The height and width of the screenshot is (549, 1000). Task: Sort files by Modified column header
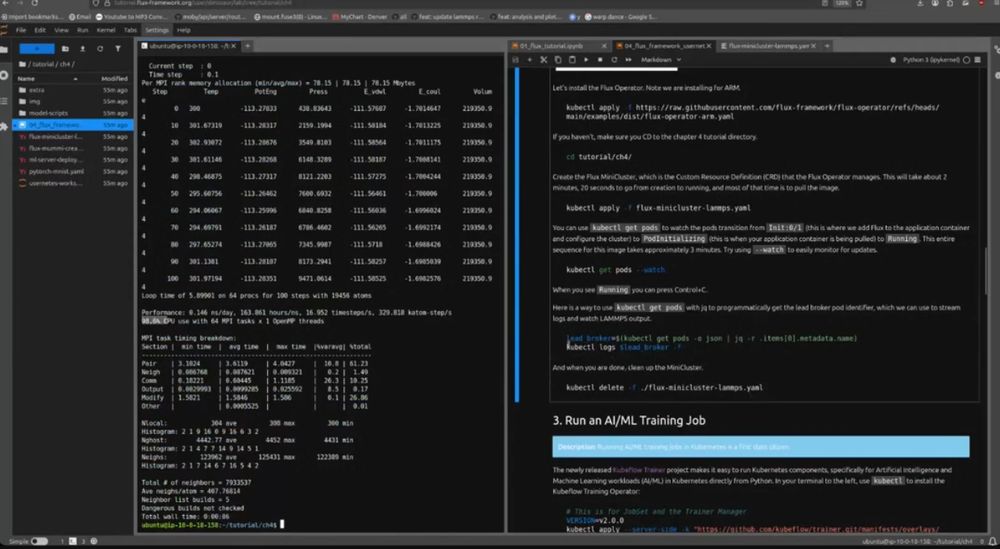pos(114,79)
